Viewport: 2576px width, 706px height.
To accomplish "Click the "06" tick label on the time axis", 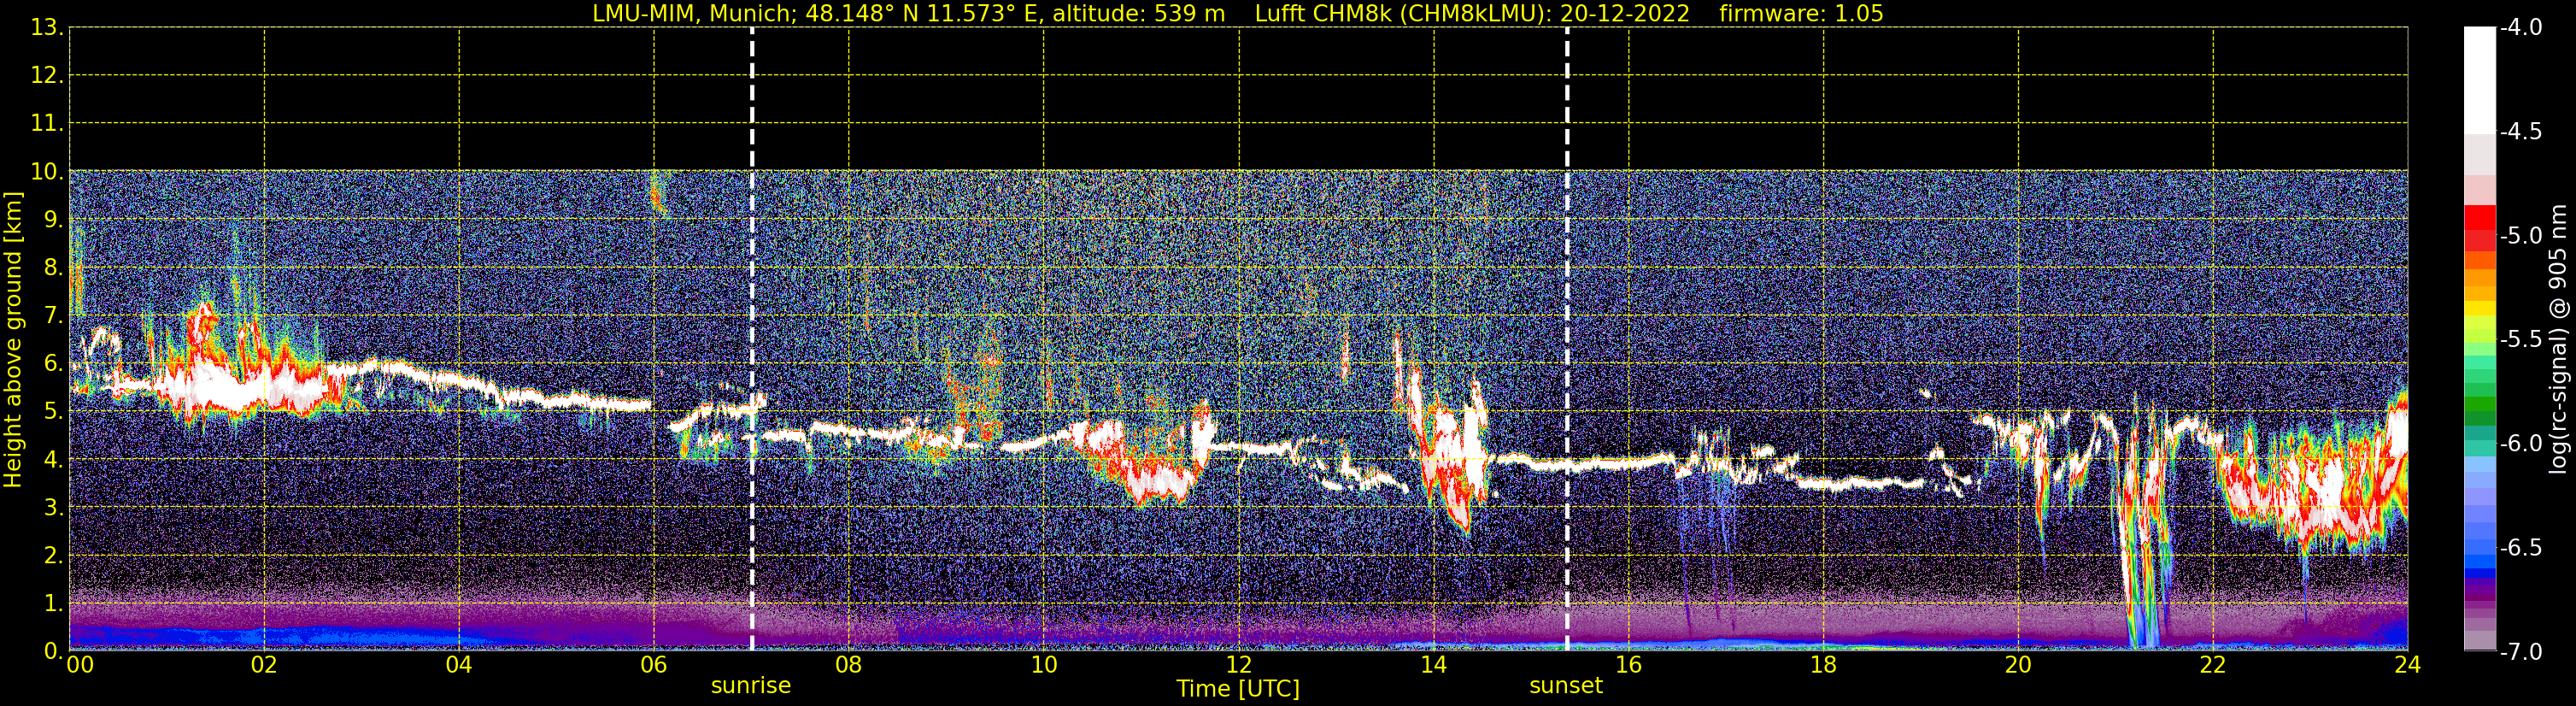I will pyautogui.click(x=654, y=665).
